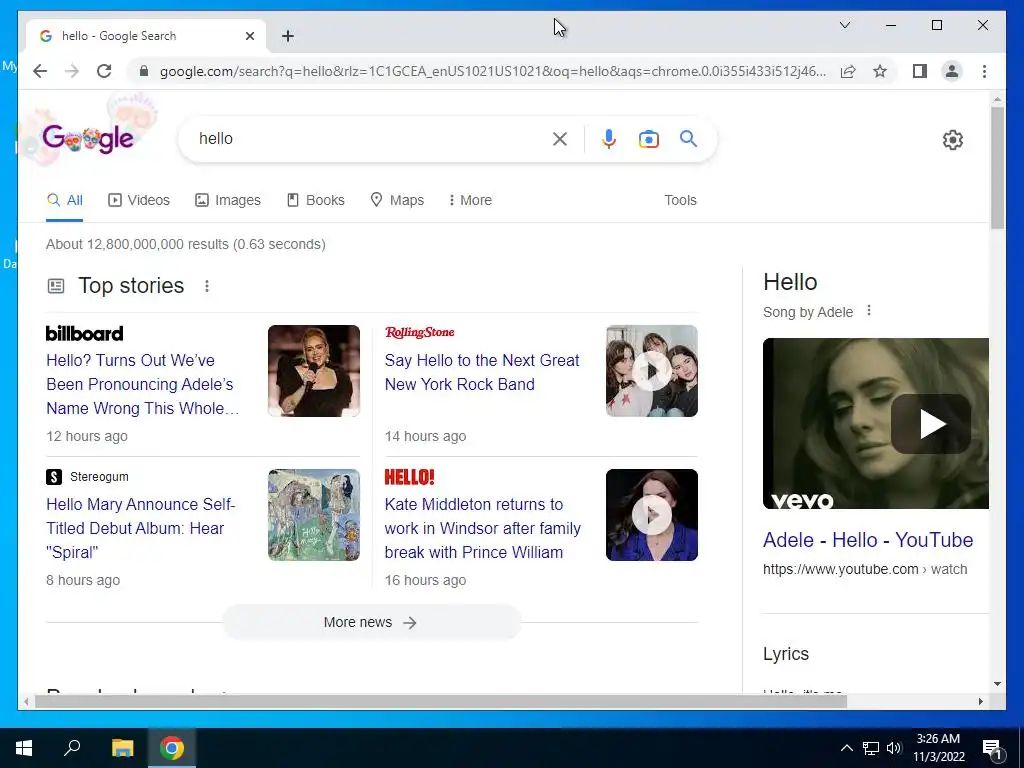Select the All results tab
Image resolution: width=1024 pixels, height=768 pixels.
click(x=65, y=200)
